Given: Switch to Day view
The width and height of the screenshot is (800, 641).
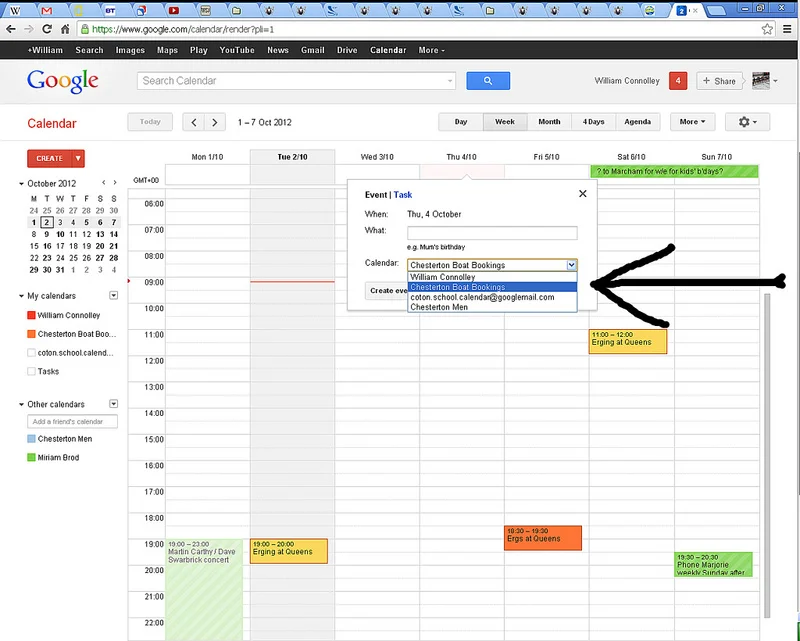Looking at the screenshot, I should pyautogui.click(x=461, y=122).
